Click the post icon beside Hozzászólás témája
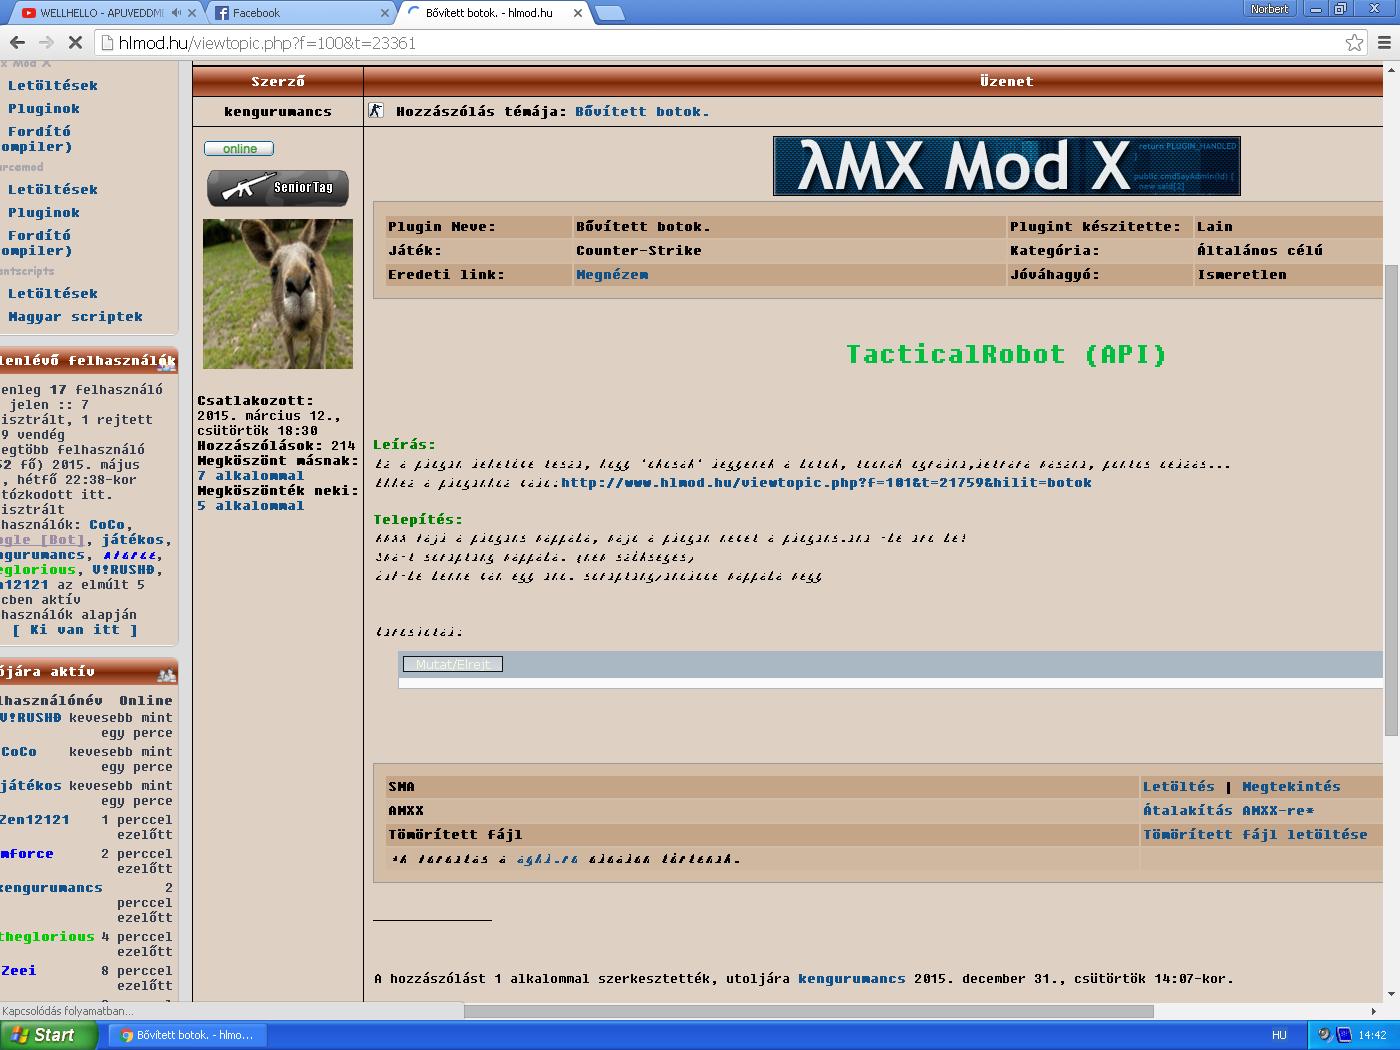Screen dimensions: 1400x1050 (376, 111)
